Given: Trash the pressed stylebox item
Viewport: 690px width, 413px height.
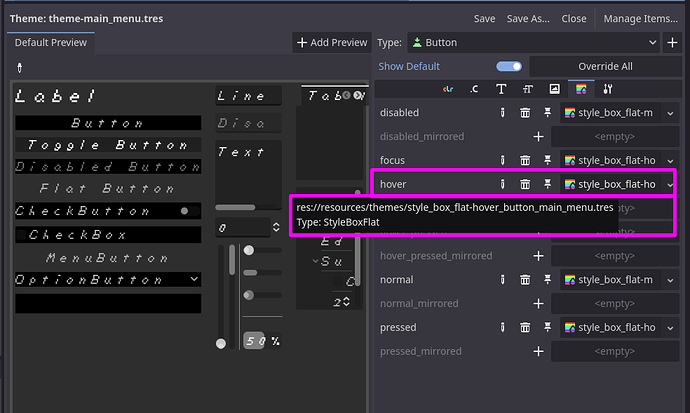Looking at the screenshot, I should (525, 328).
